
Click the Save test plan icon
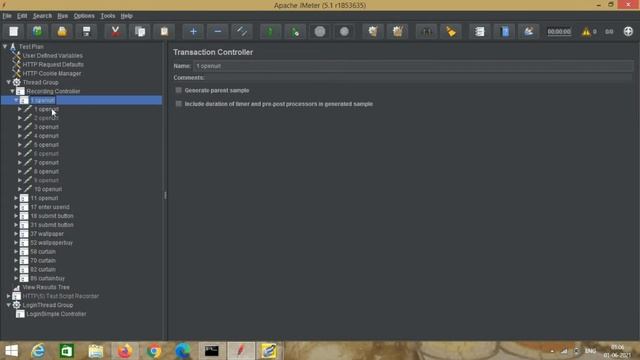(x=86, y=31)
